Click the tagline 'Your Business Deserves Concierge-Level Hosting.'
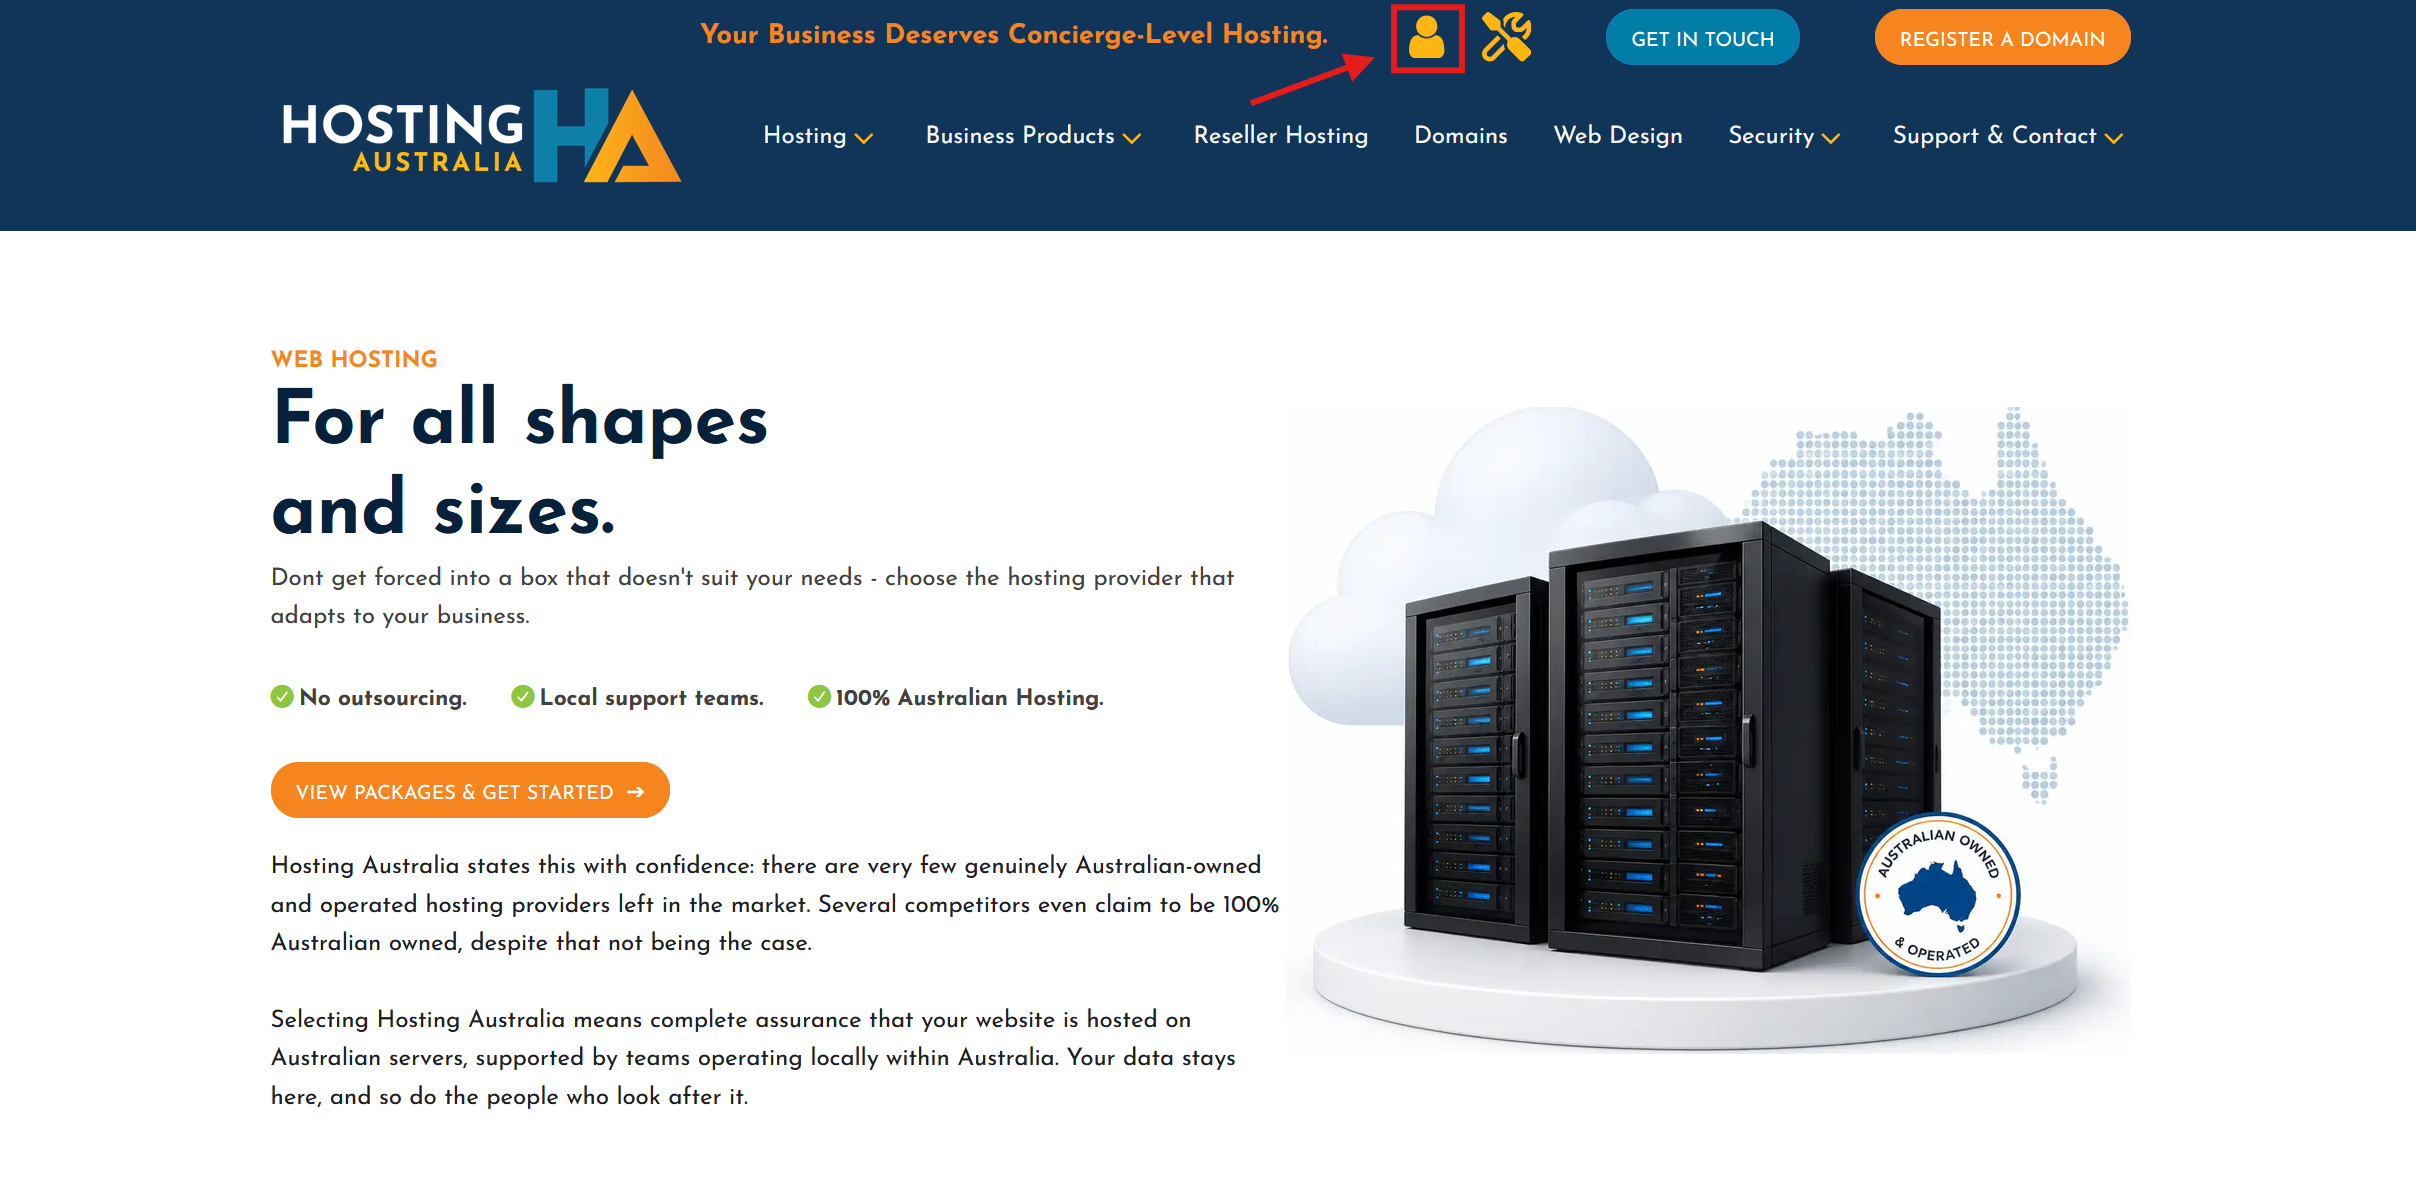Screen dimensions: 2416x1177 click(x=1014, y=35)
